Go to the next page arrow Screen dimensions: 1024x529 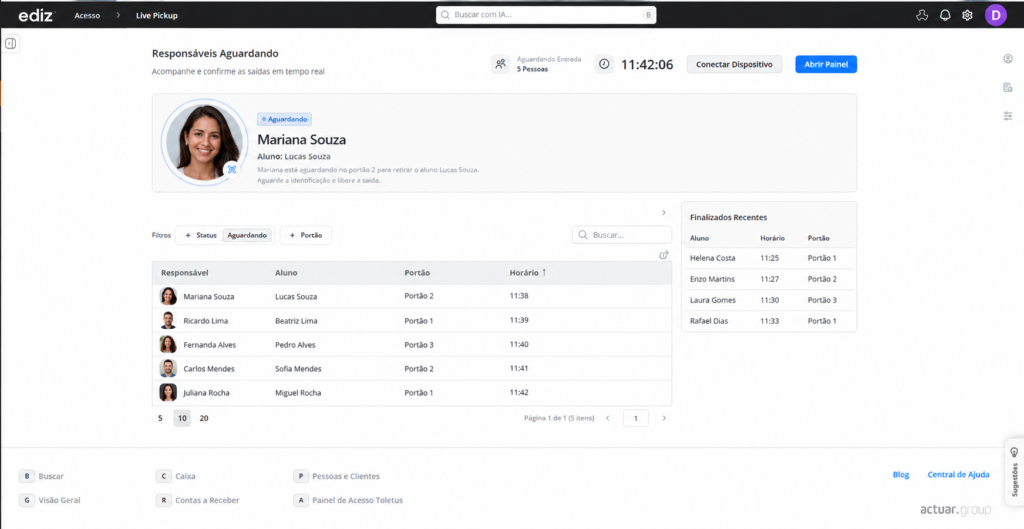[x=664, y=418]
